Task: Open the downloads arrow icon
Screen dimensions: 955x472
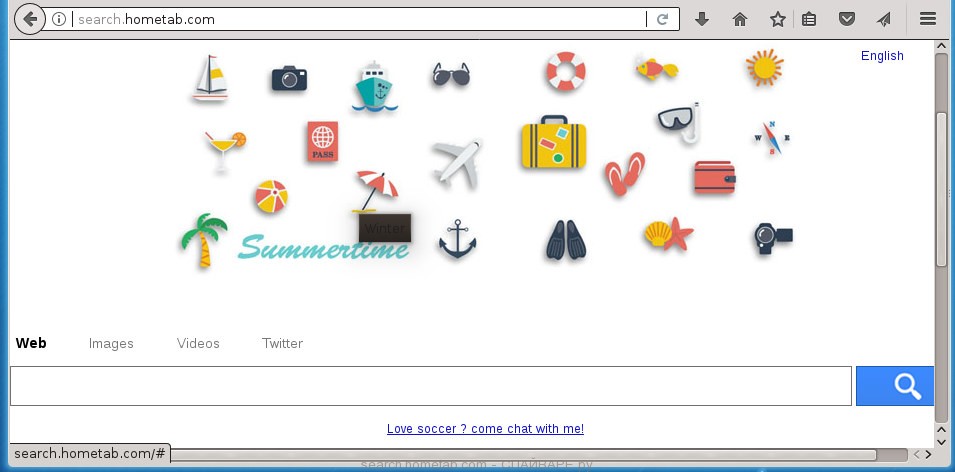Action: click(x=702, y=19)
